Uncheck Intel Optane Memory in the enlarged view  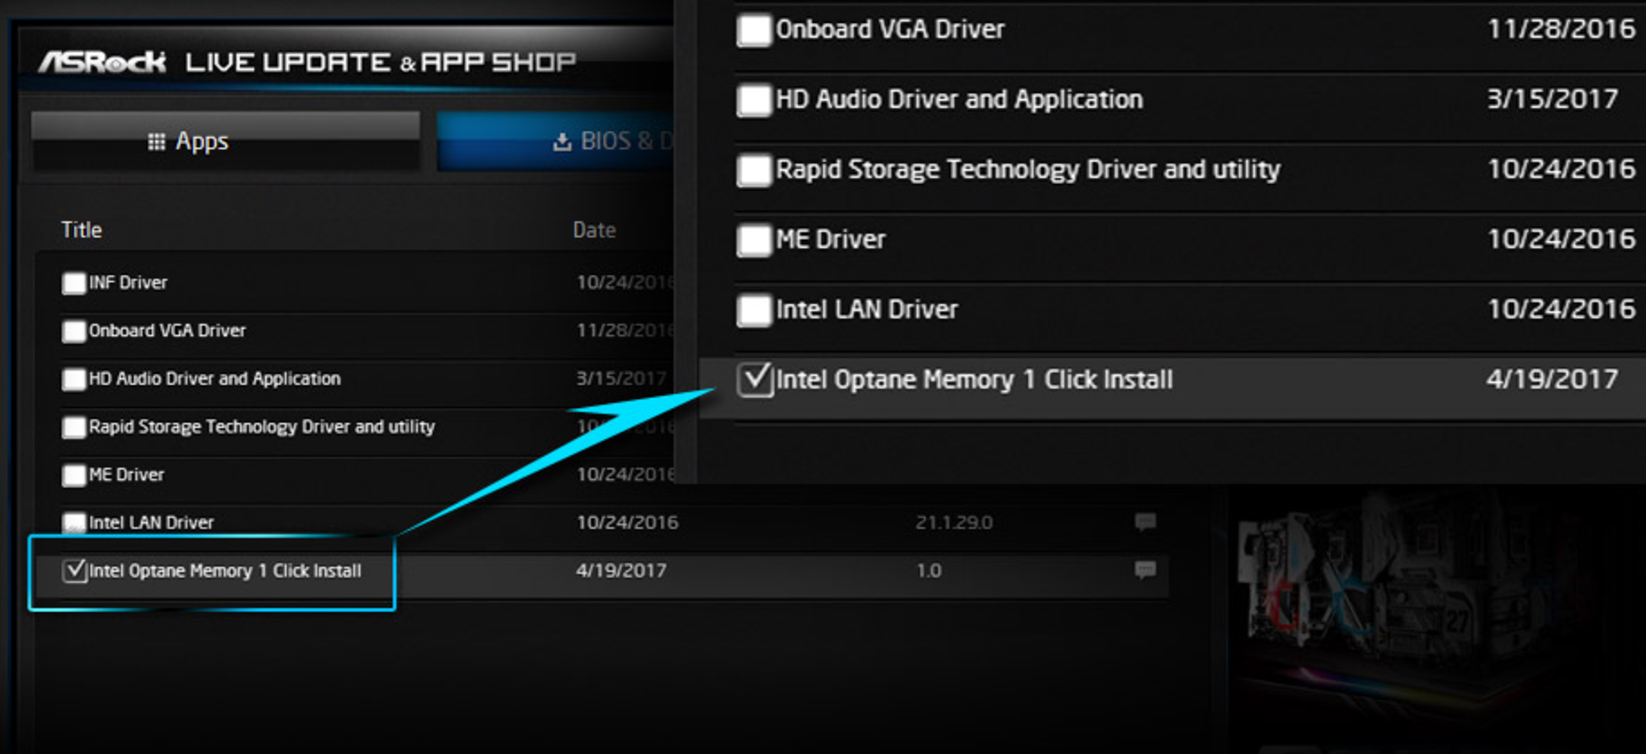tap(755, 380)
